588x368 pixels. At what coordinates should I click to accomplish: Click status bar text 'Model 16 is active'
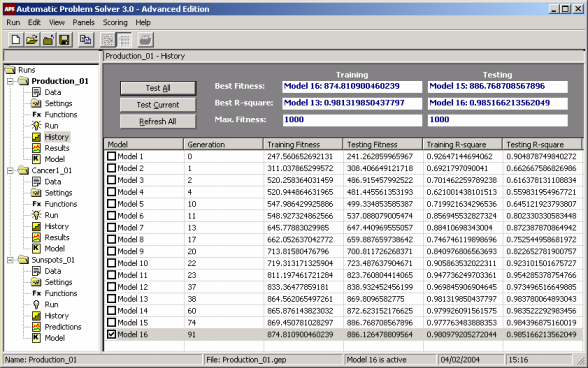376,360
